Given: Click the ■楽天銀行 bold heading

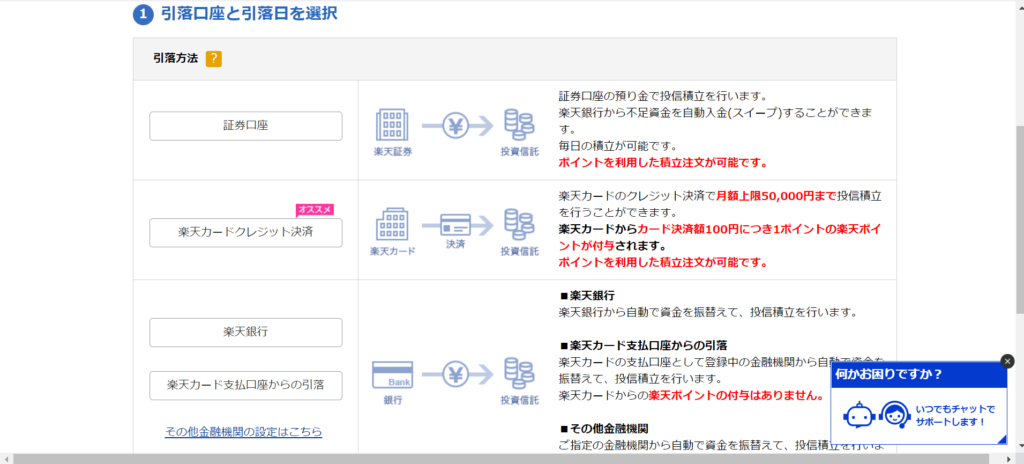Looking at the screenshot, I should pos(587,295).
